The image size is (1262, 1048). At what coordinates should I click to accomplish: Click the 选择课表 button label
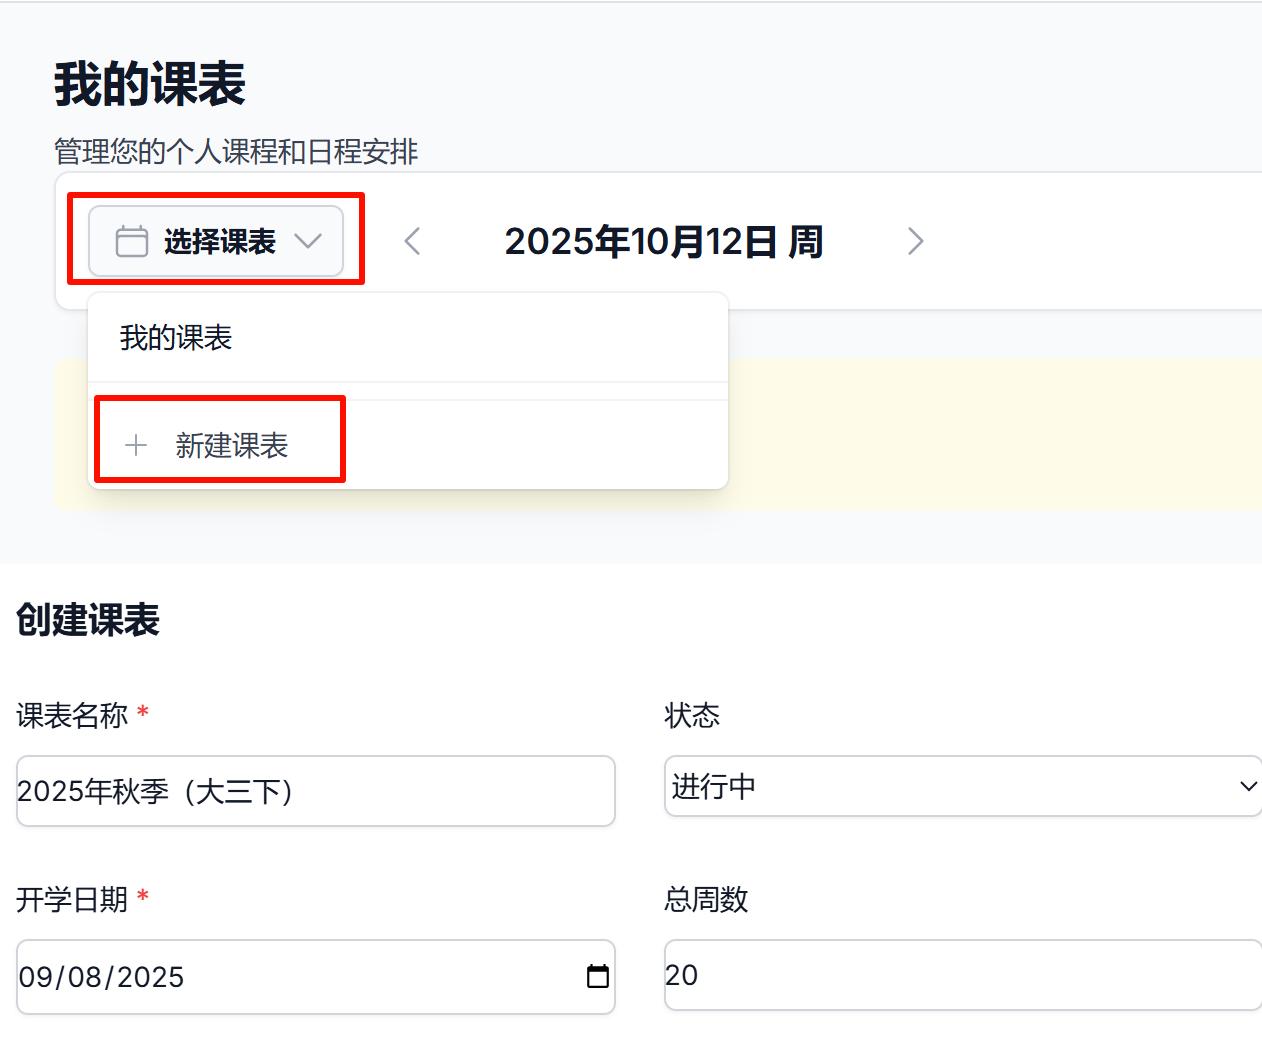[220, 241]
